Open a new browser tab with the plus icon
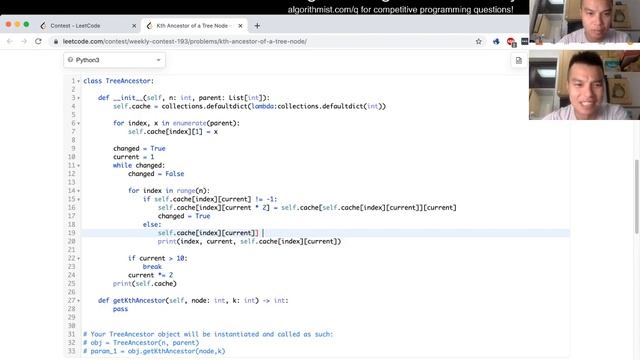This screenshot has height=360, width=640. tap(257, 26)
